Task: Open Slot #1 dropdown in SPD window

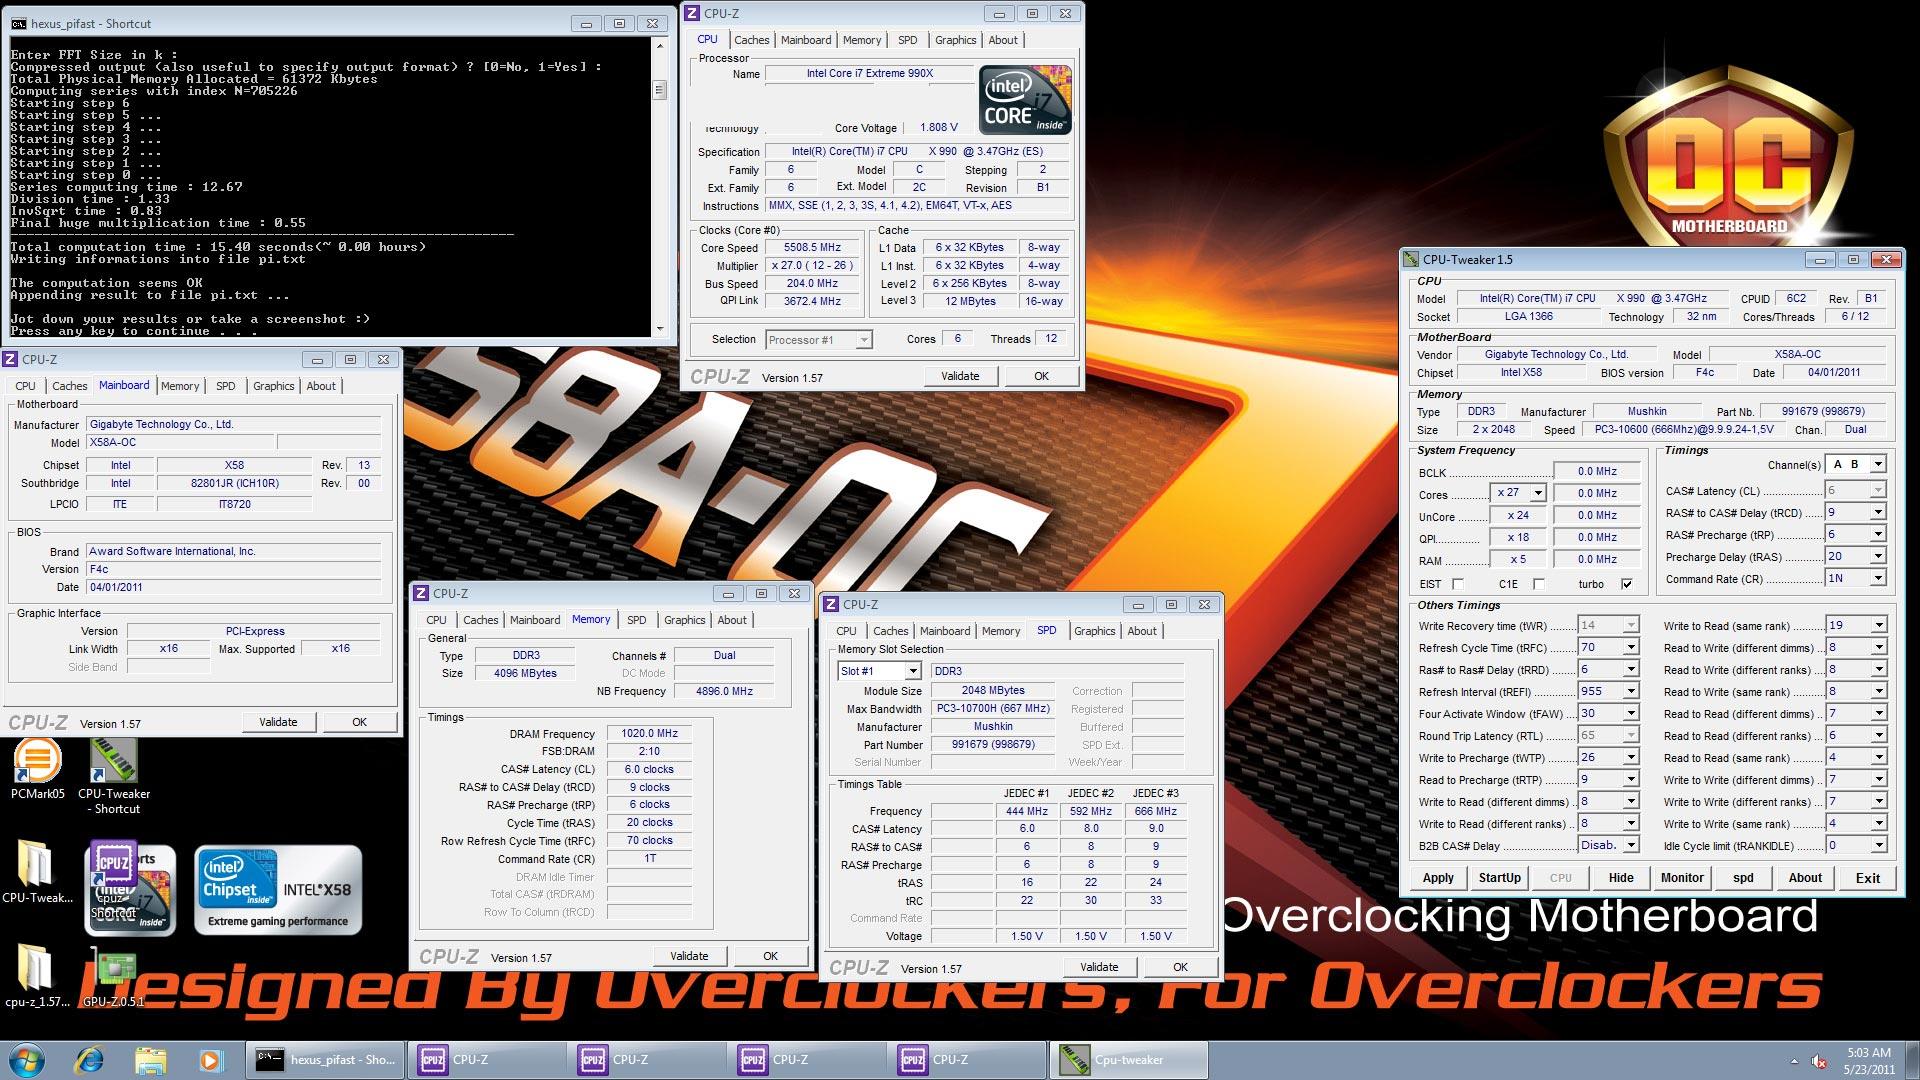Action: (x=912, y=671)
